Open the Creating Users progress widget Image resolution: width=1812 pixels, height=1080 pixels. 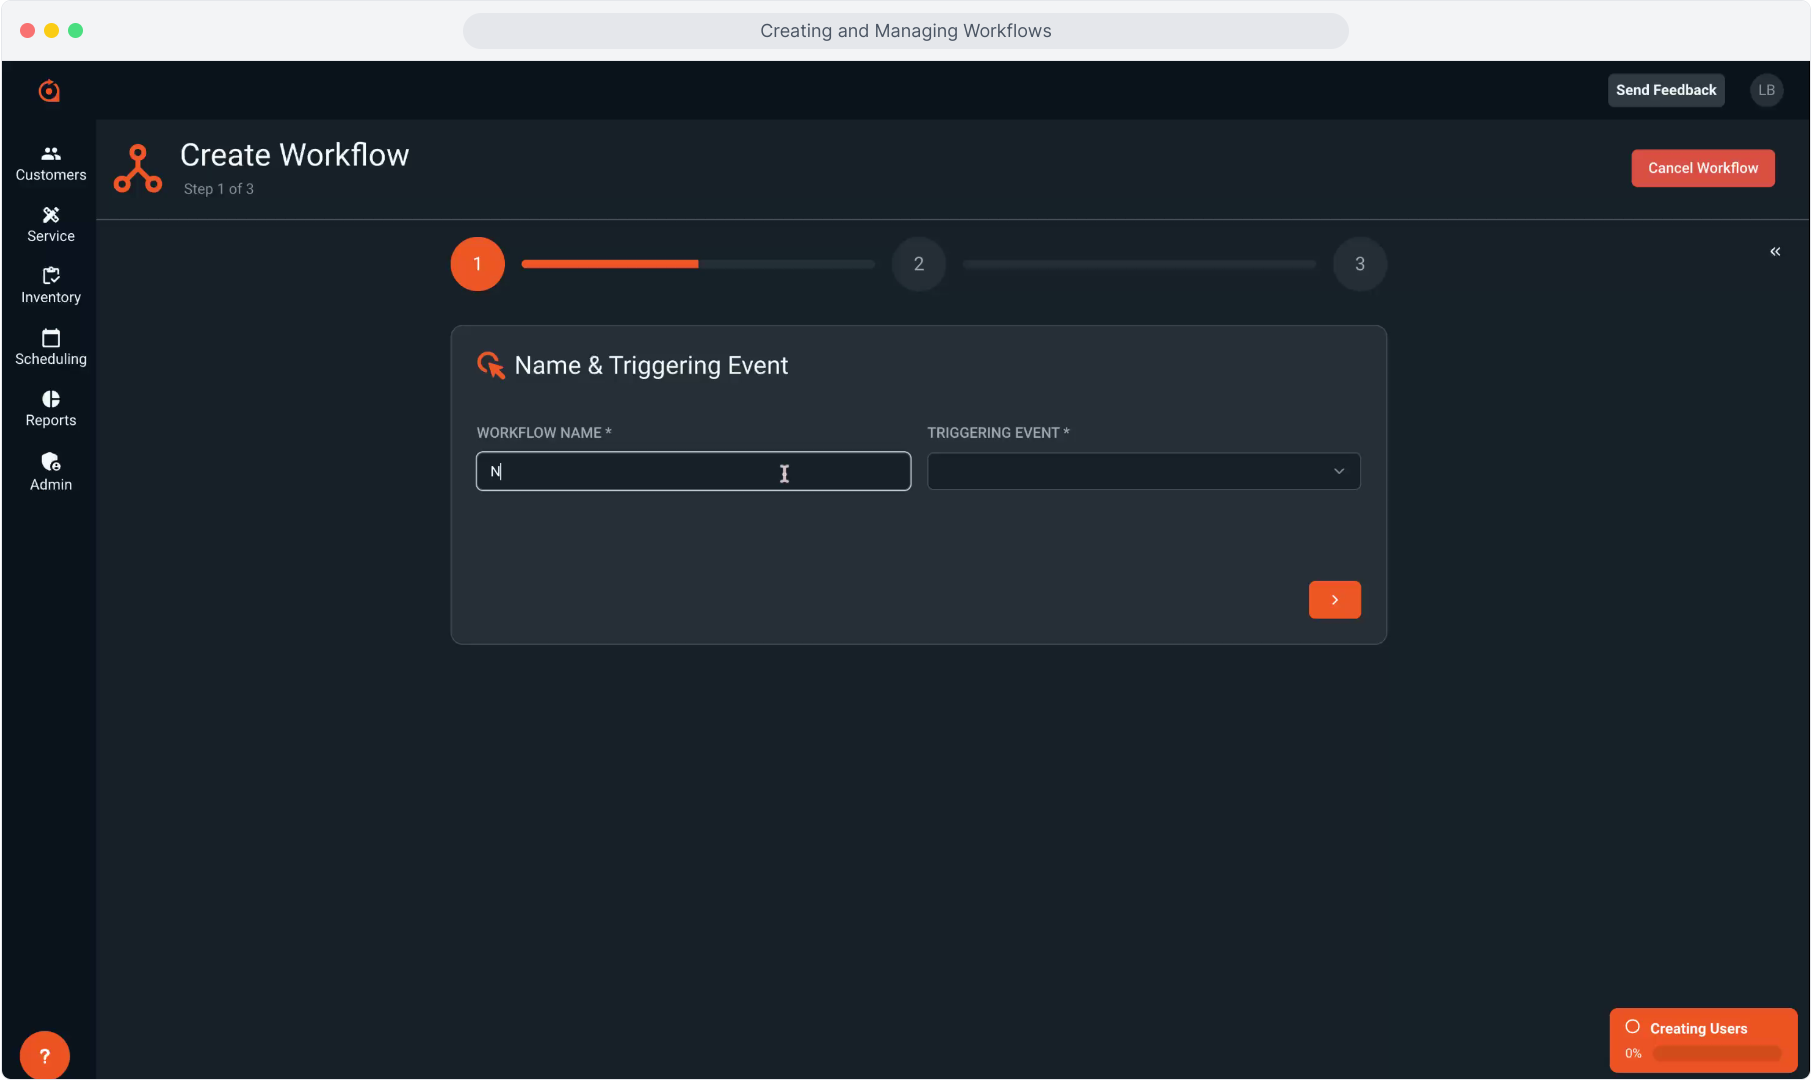pos(1704,1040)
